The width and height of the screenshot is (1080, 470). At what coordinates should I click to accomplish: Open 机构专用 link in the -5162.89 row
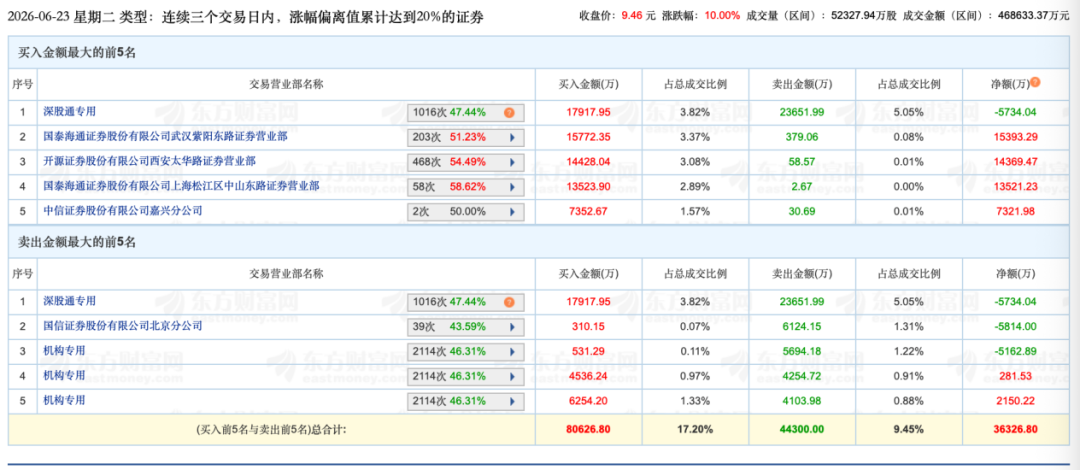click(x=65, y=351)
